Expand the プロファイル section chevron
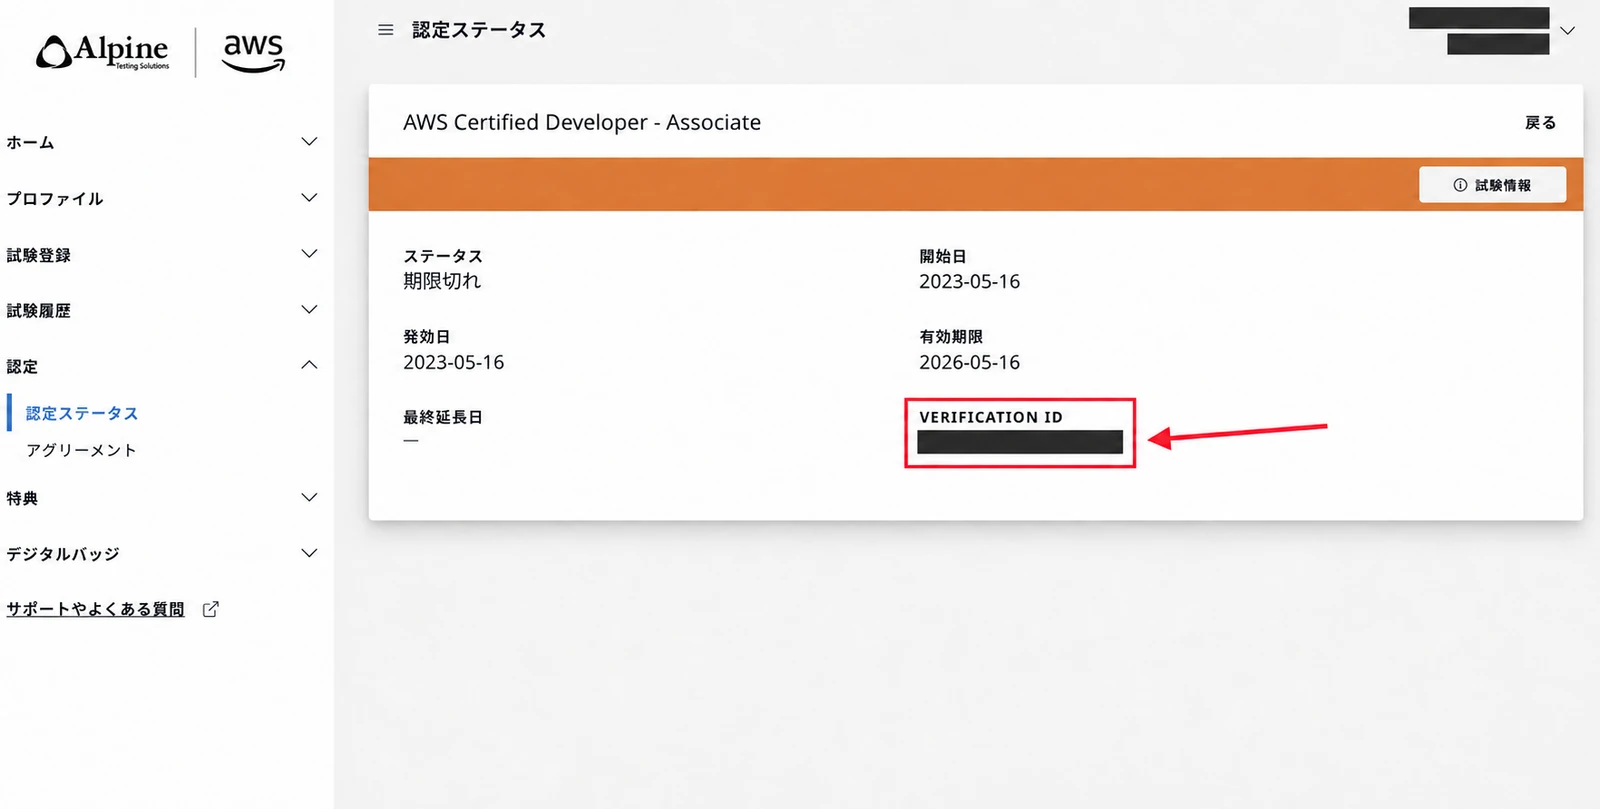1600x809 pixels. coord(310,198)
